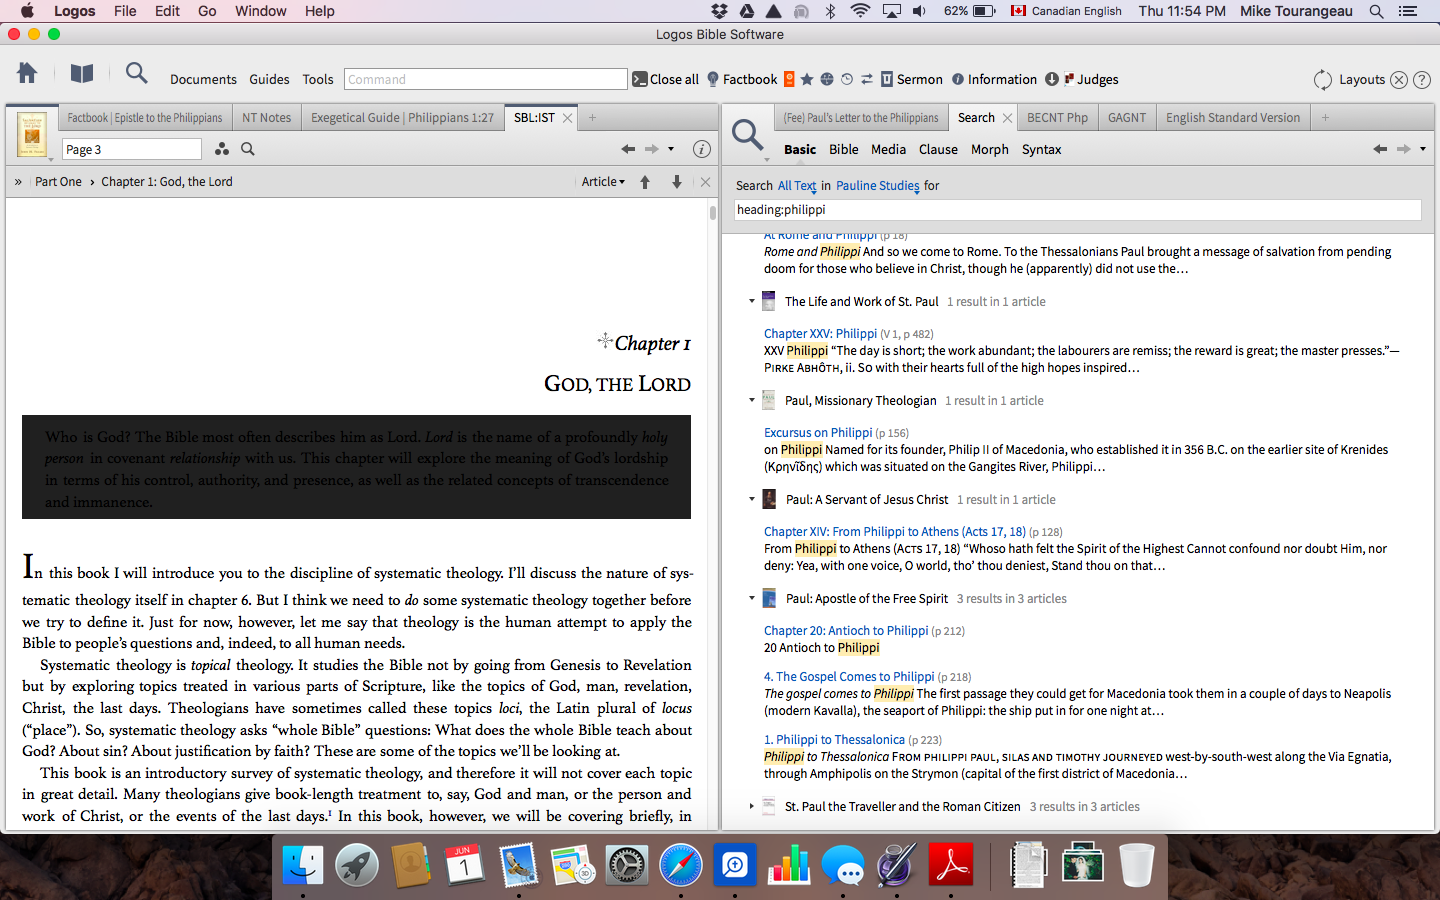Collapse Paul, Missionary Theologian results
The image size is (1440, 900).
[x=752, y=400]
